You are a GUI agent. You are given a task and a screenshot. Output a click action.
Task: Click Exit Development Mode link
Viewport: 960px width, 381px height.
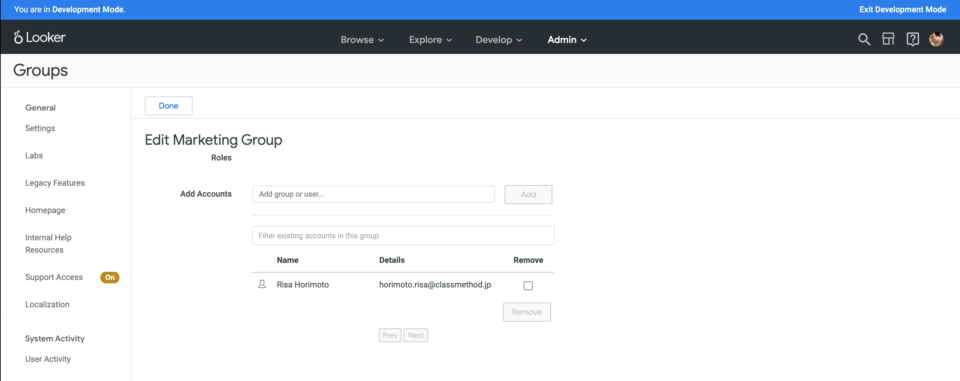point(902,10)
